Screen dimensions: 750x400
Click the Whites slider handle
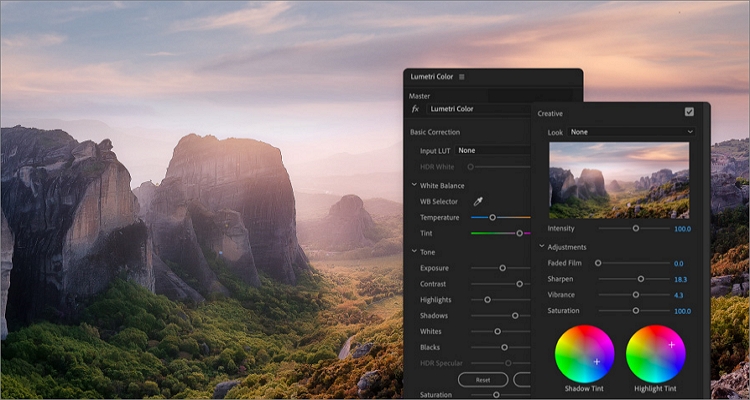pyautogui.click(x=497, y=331)
